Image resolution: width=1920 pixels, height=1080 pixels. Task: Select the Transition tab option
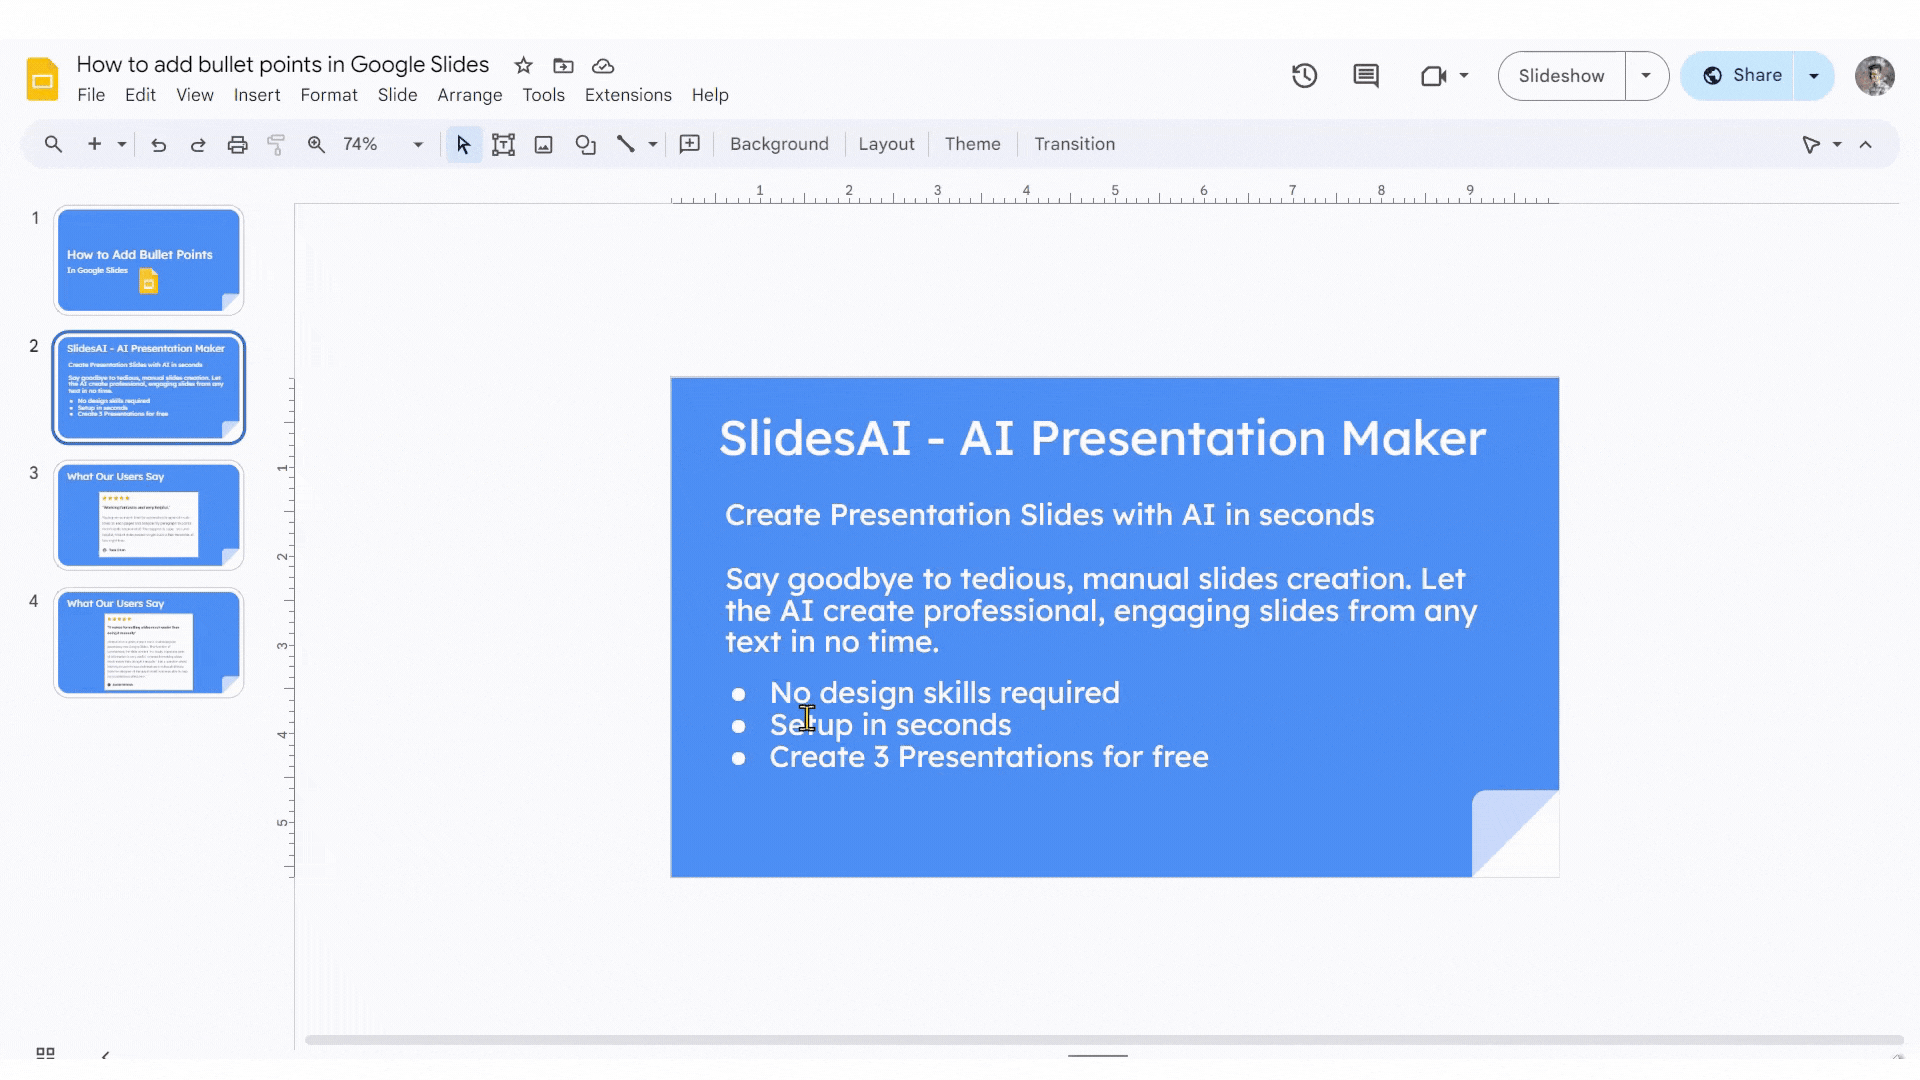[1075, 144]
